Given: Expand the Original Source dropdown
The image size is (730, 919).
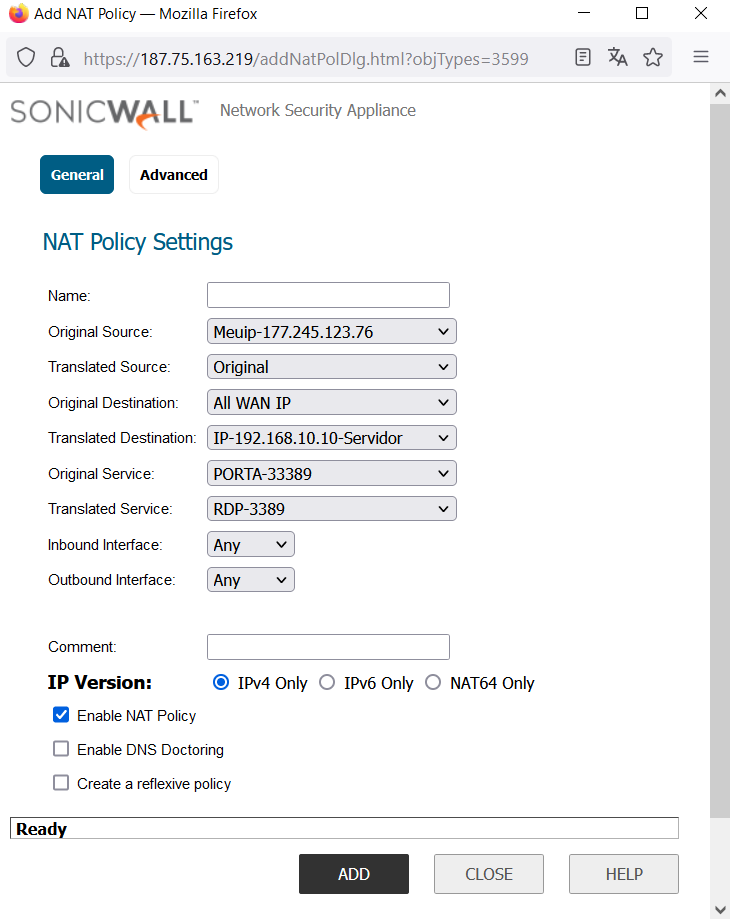Looking at the screenshot, I should 331,332.
